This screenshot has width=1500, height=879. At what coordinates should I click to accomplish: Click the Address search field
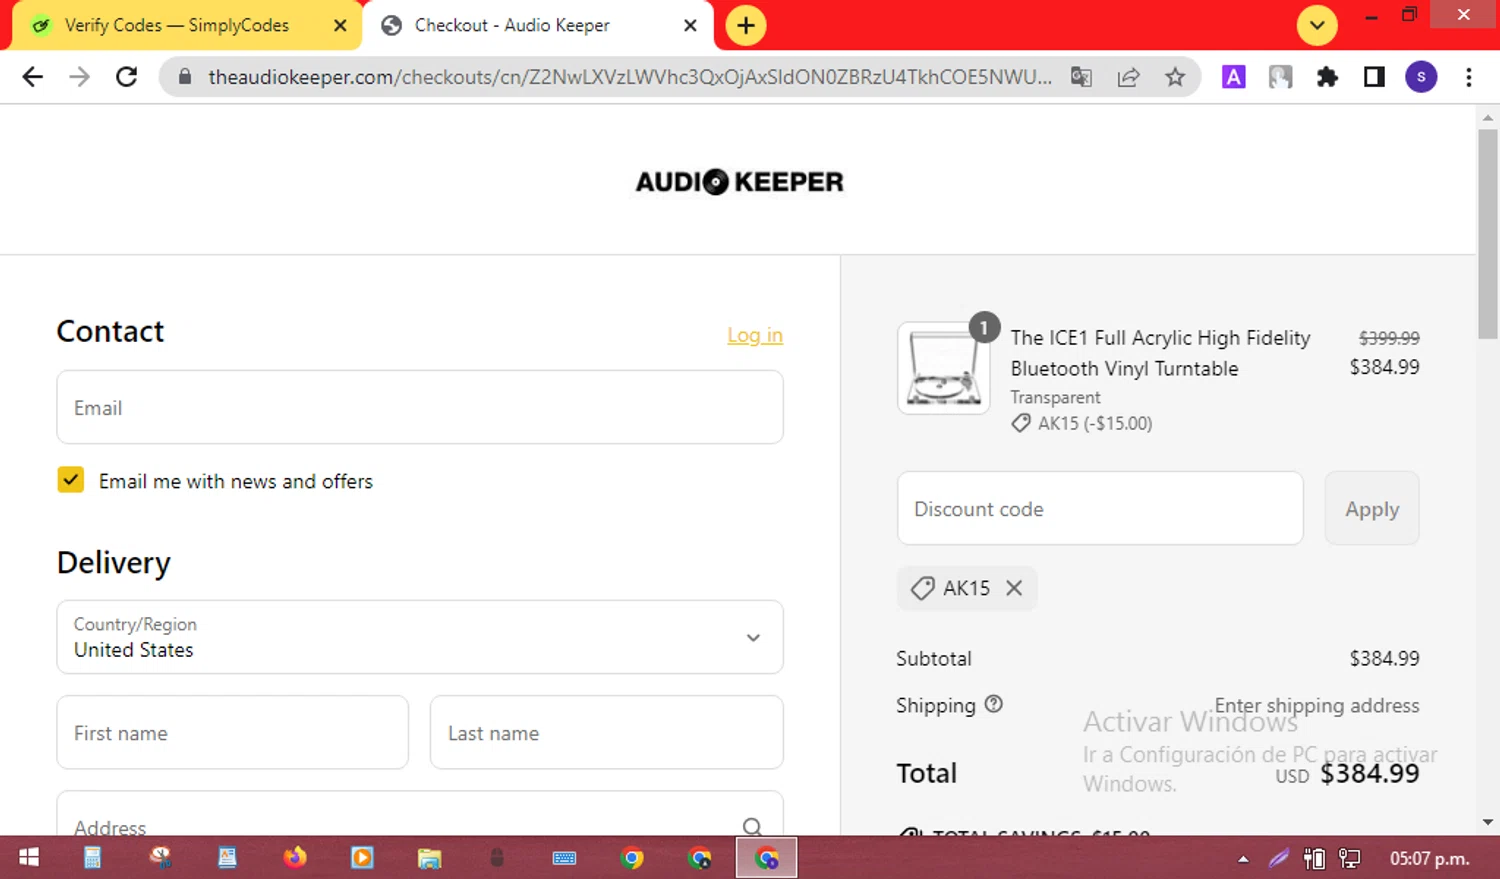[x=420, y=814]
